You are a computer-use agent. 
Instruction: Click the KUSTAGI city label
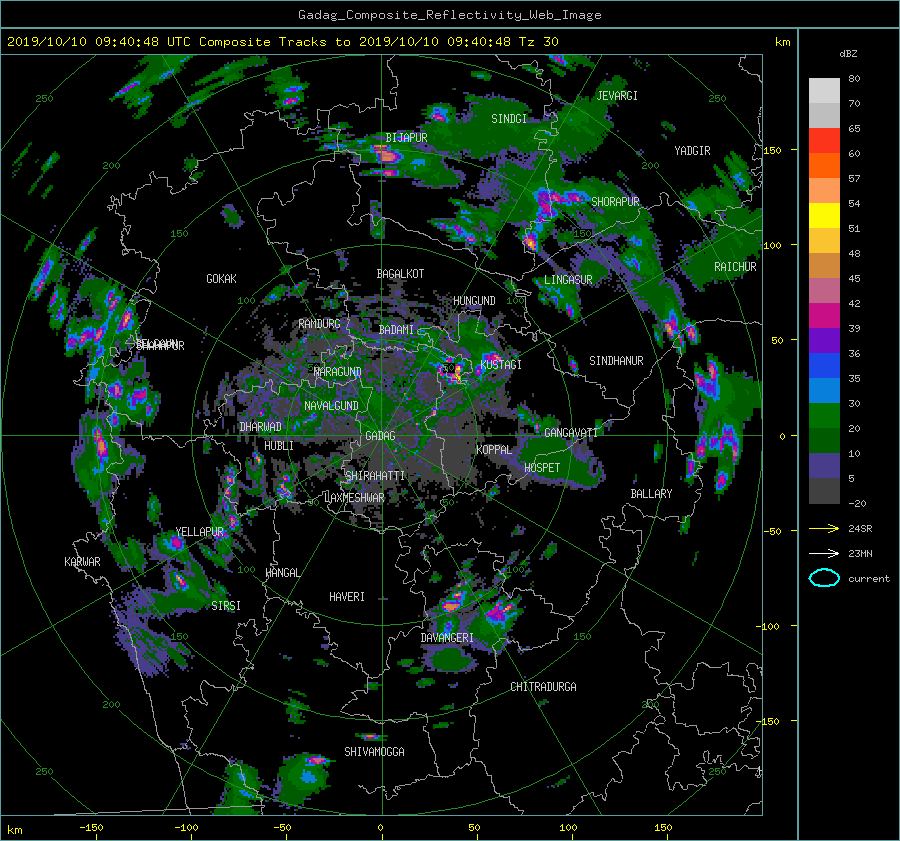click(x=501, y=365)
